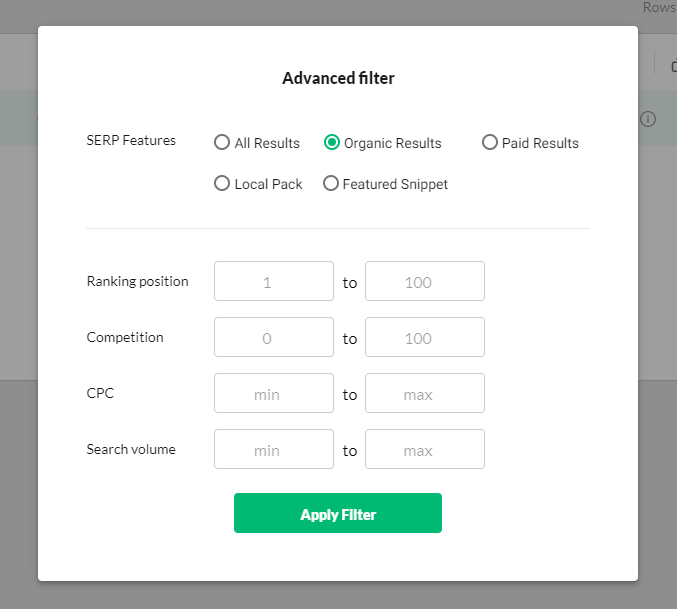Select the Featured Snippet radio button
The width and height of the screenshot is (677, 609).
click(331, 184)
